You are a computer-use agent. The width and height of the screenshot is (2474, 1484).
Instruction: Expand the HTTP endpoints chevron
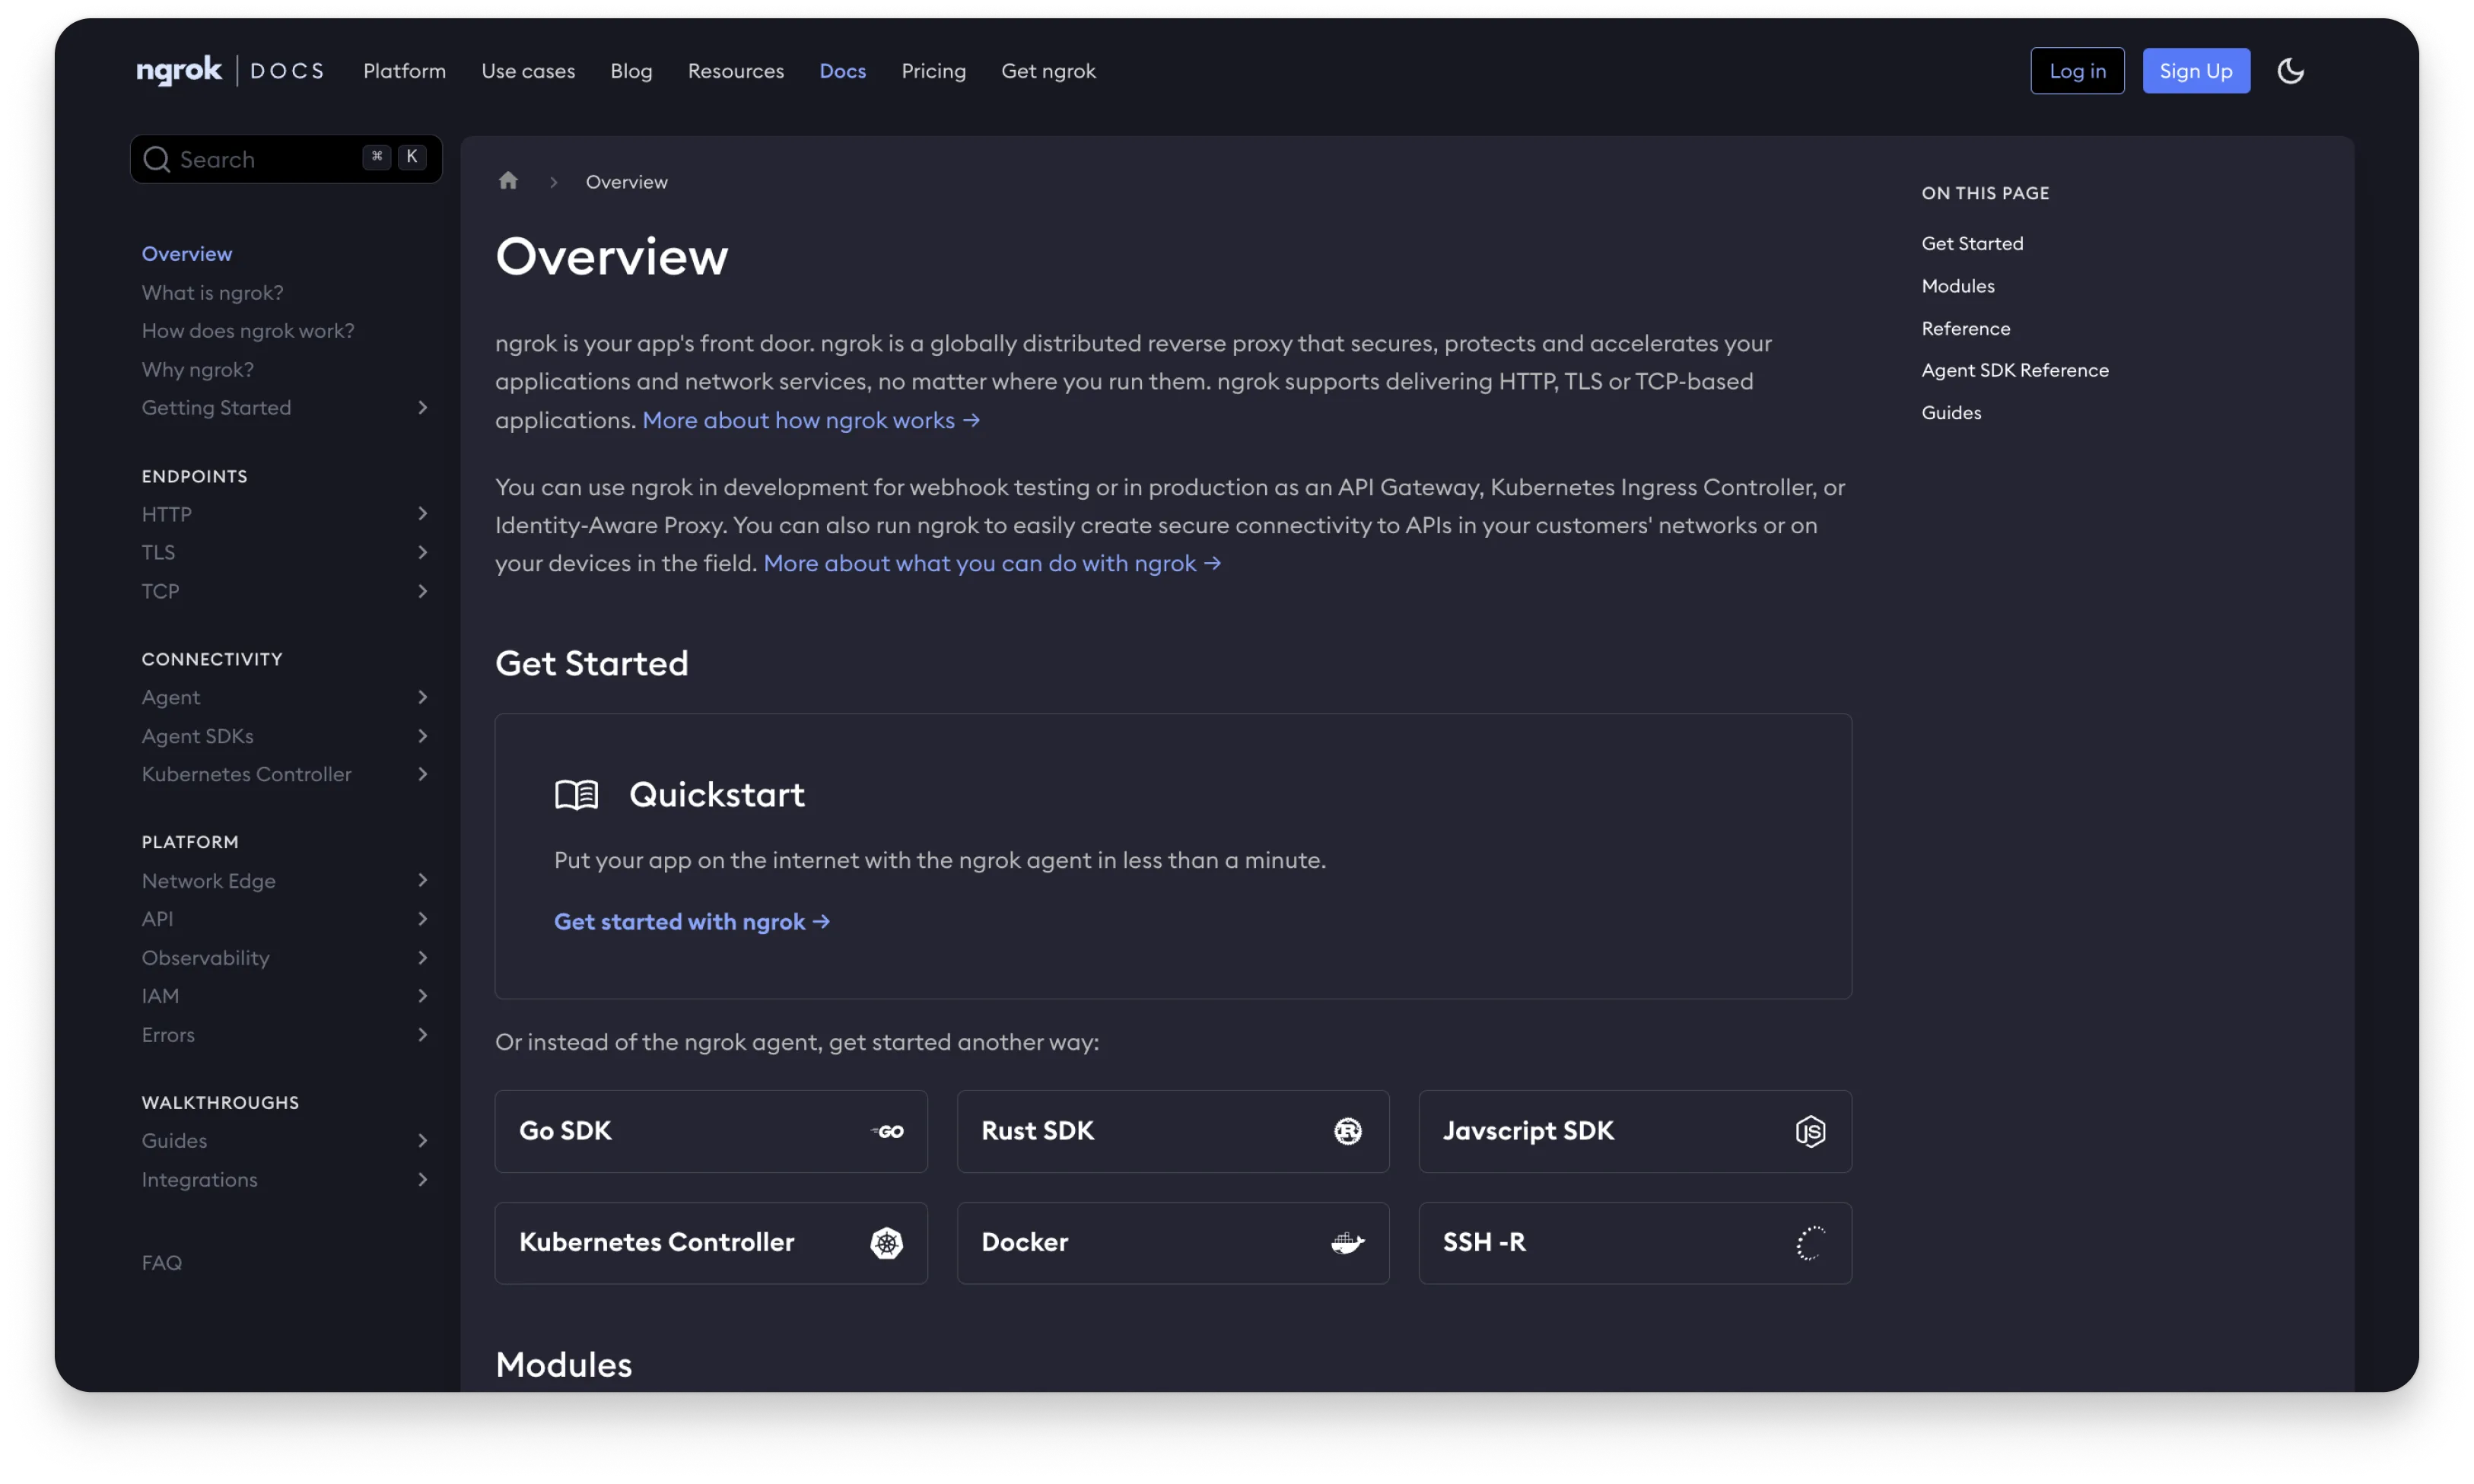point(422,514)
